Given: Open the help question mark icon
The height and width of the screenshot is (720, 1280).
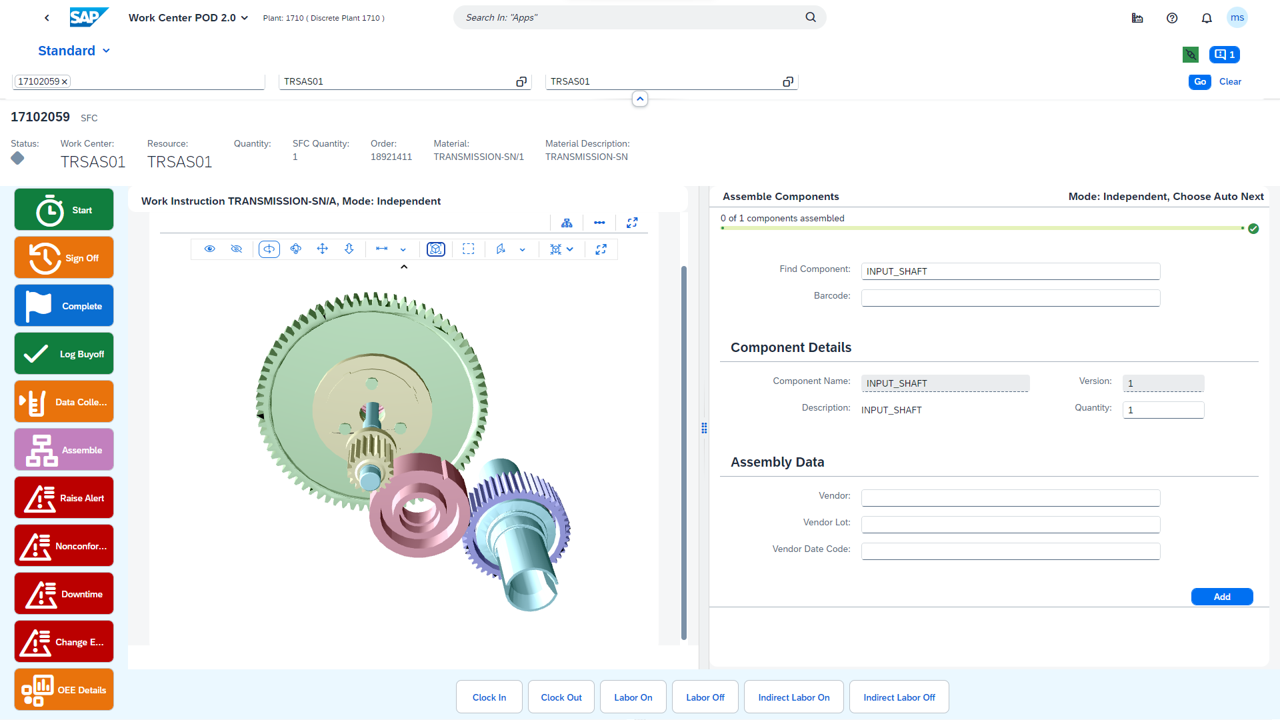Looking at the screenshot, I should click(1172, 18).
